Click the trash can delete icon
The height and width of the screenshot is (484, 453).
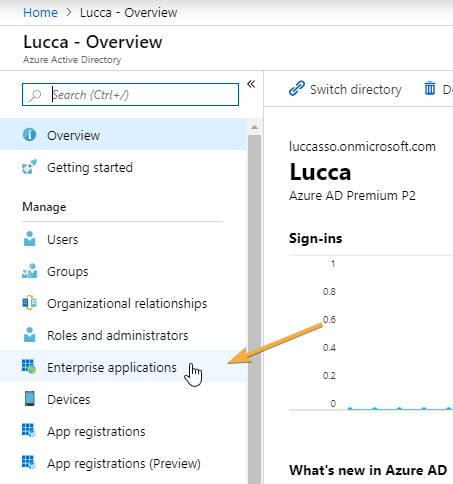[430, 88]
